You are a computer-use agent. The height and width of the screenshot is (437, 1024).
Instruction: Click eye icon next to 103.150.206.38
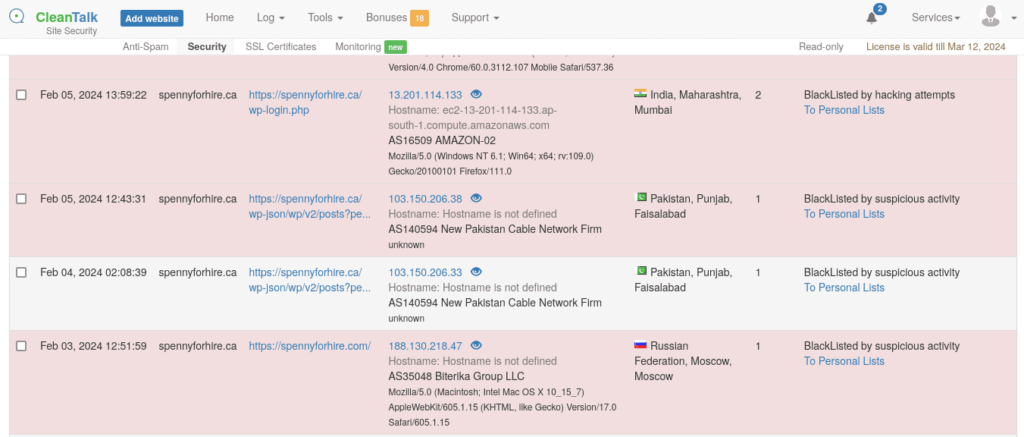tap(476, 199)
